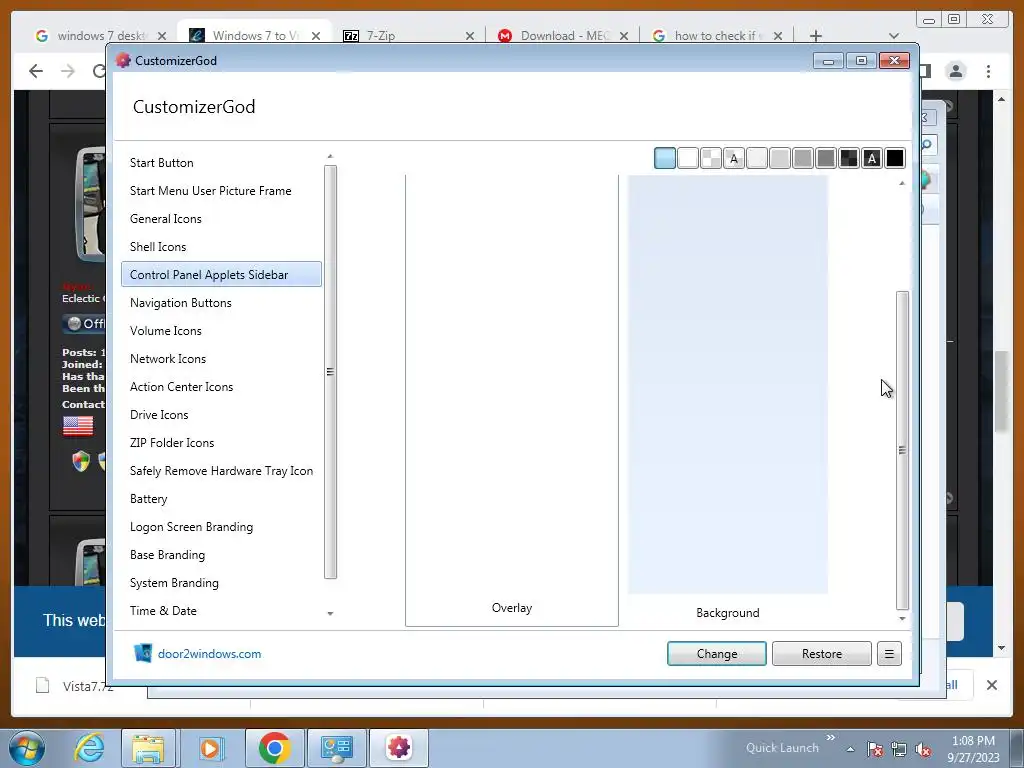Open the Chrome profile avatar
The height and width of the screenshot is (768, 1024).
(x=955, y=71)
